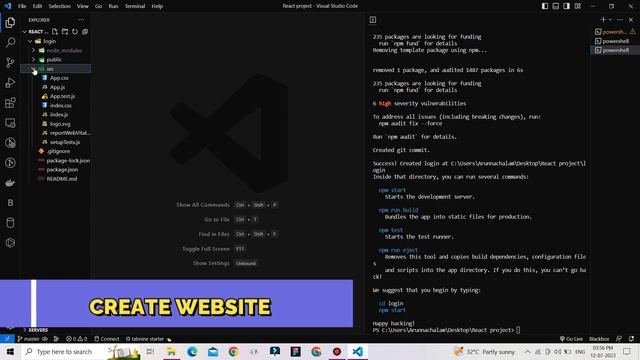This screenshot has width=640, height=360.
Task: Refresh the Explorer file tree
Action: click(75, 31)
